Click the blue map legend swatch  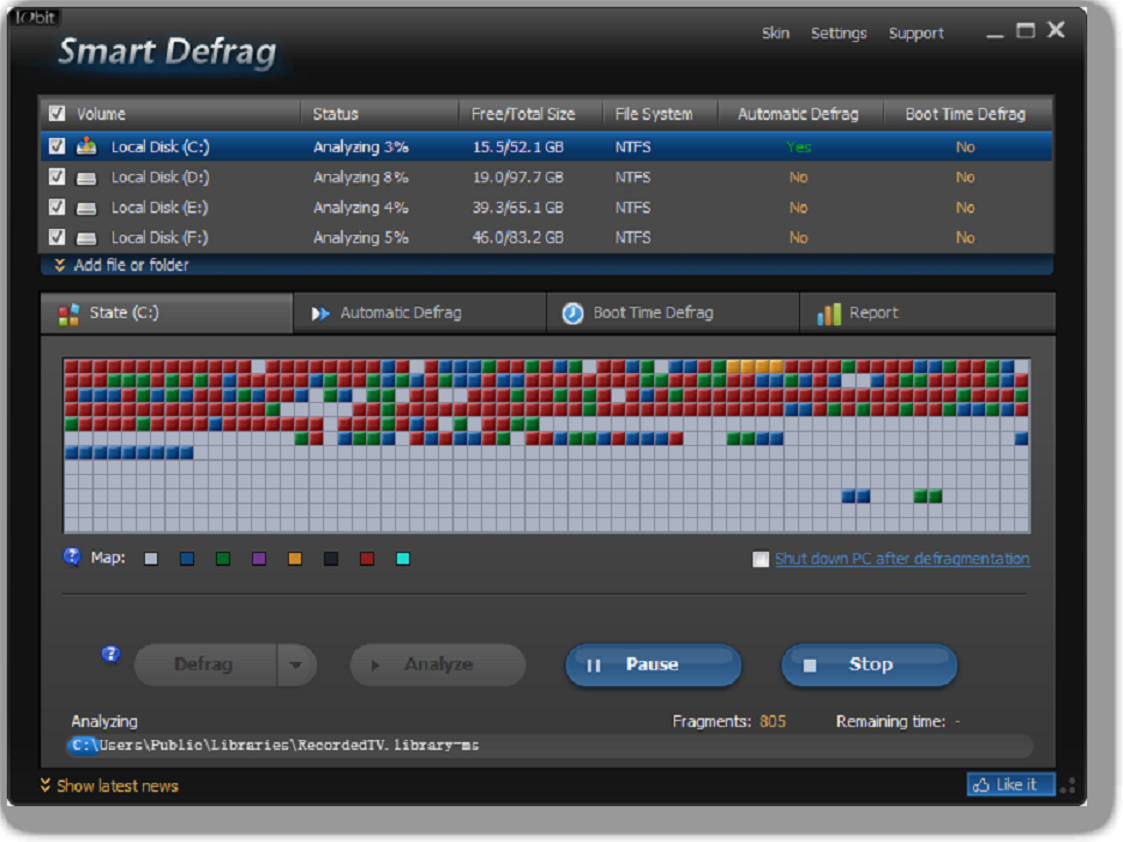click(187, 558)
